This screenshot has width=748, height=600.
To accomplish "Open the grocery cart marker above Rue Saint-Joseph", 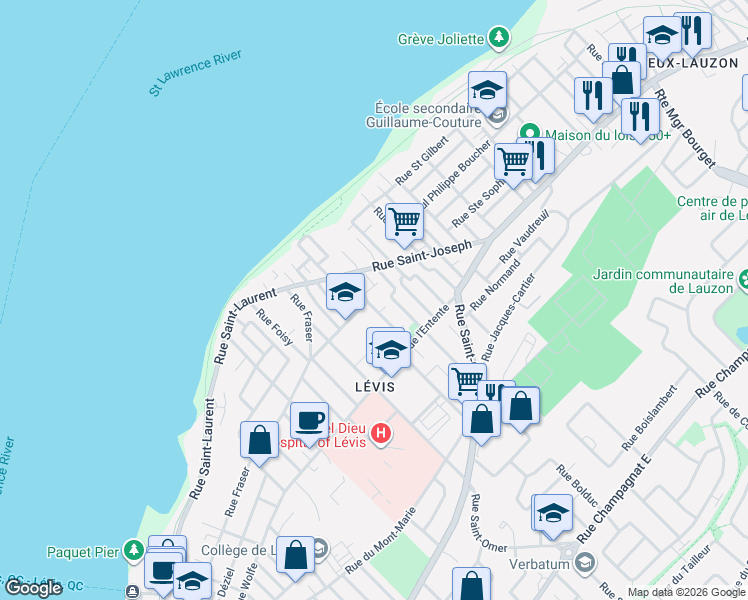I will [405, 222].
